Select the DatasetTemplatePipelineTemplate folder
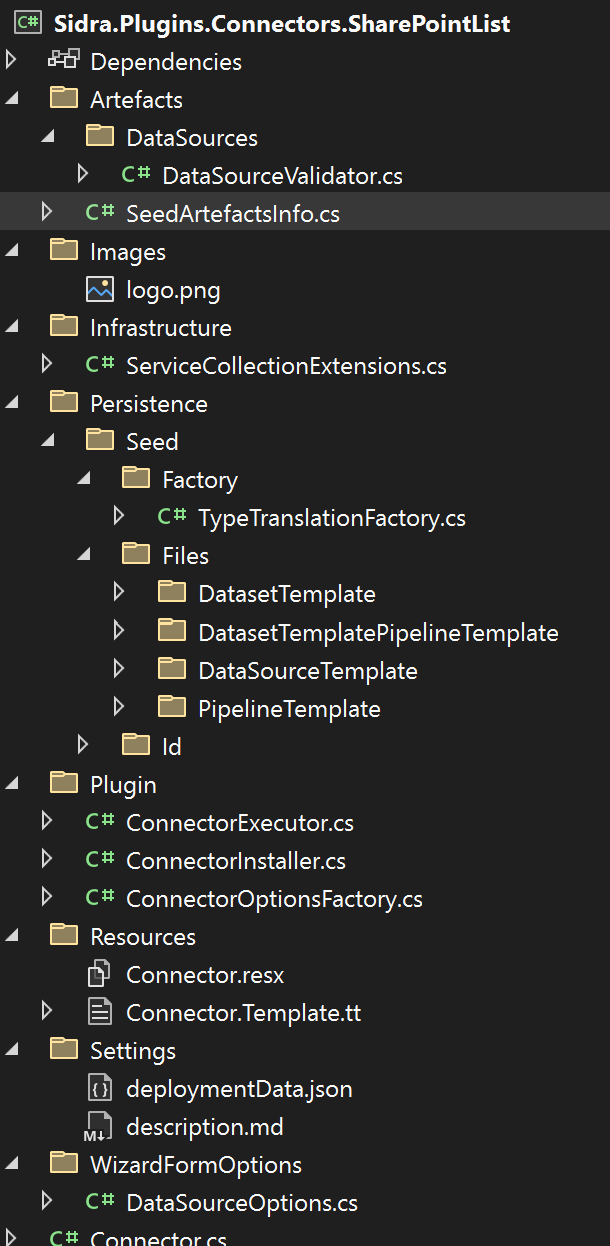This screenshot has width=610, height=1246. pos(377,632)
